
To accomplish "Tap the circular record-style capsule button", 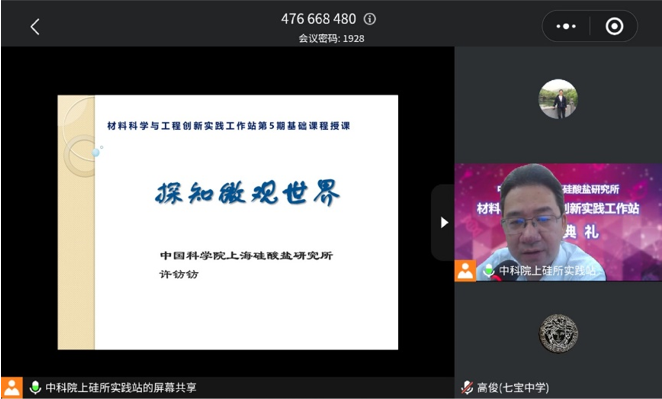I will coord(614,26).
